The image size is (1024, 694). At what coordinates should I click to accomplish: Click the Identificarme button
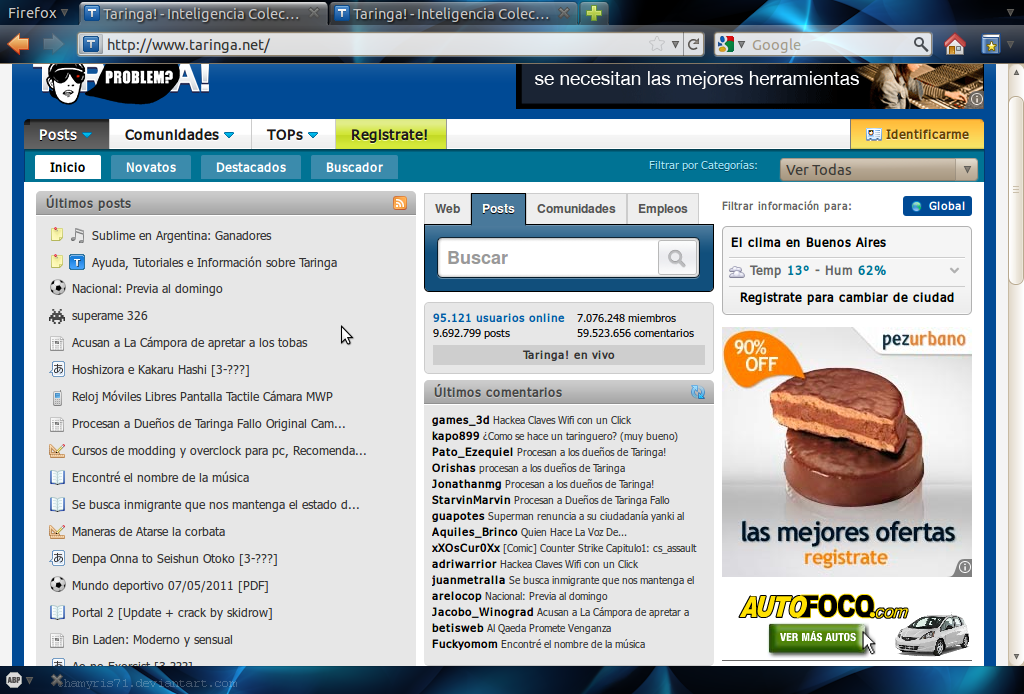pos(917,134)
